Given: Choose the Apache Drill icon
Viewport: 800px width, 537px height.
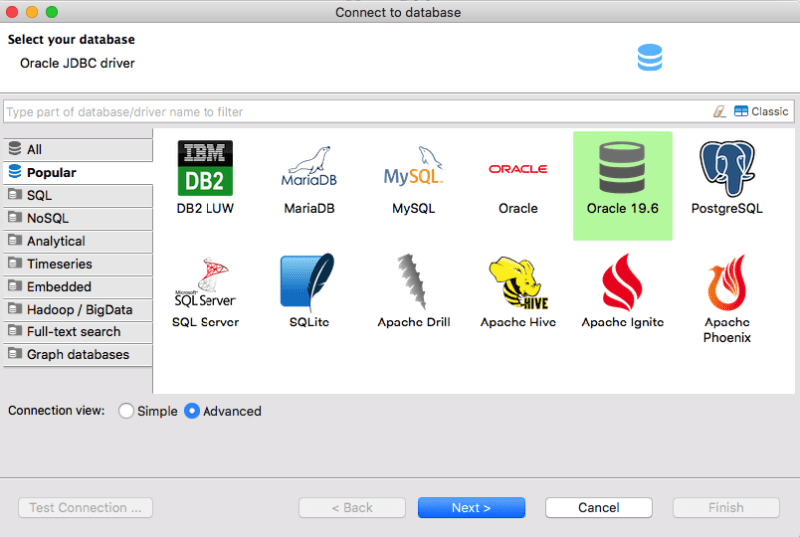Looking at the screenshot, I should click(412, 282).
